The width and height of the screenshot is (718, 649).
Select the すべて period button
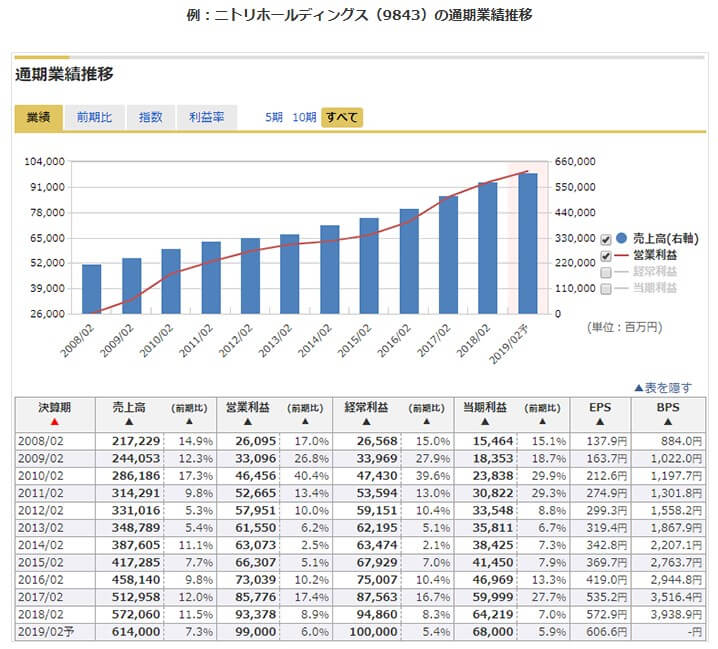click(x=342, y=118)
